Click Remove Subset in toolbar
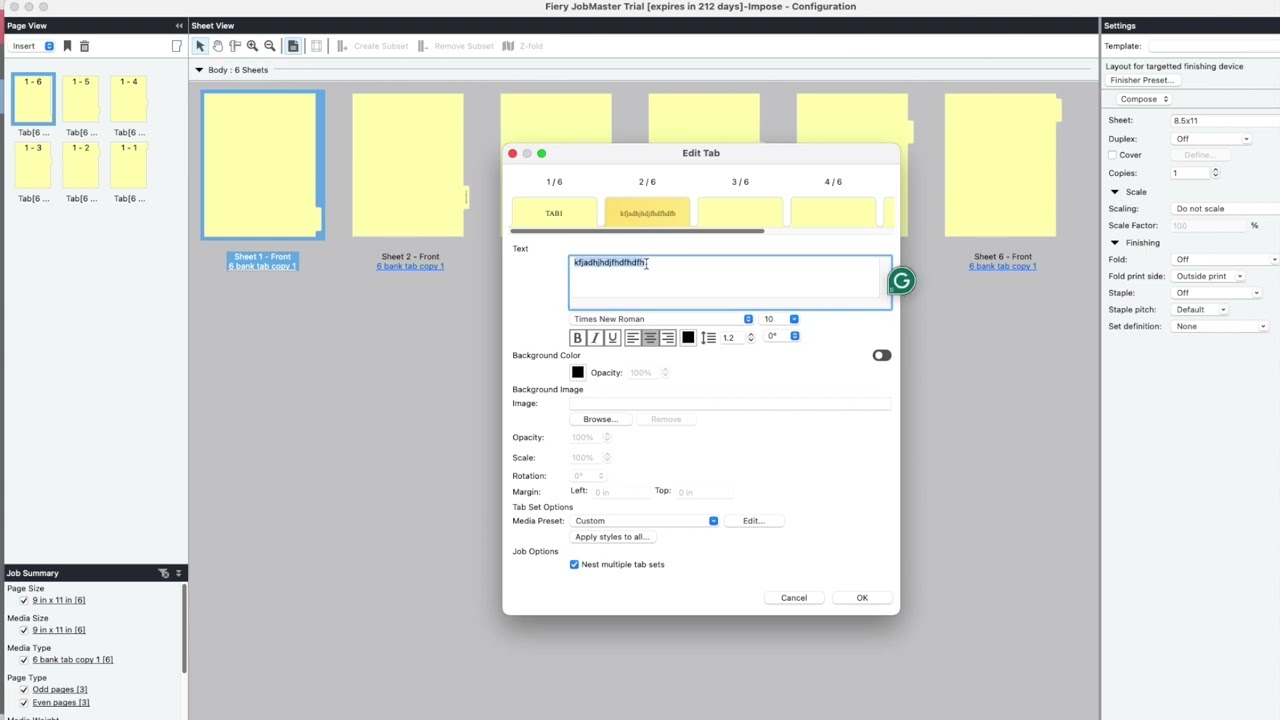Viewport: 1280px width, 720px height. pos(455,46)
